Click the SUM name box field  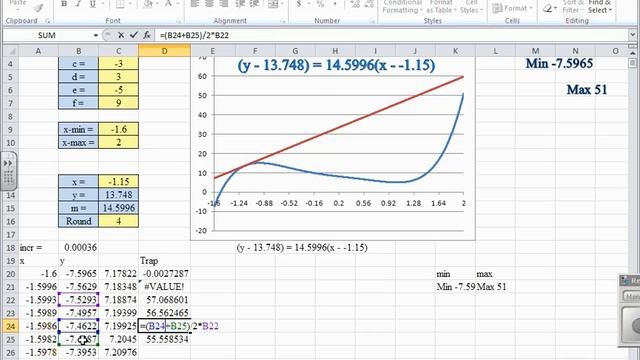tap(47, 36)
